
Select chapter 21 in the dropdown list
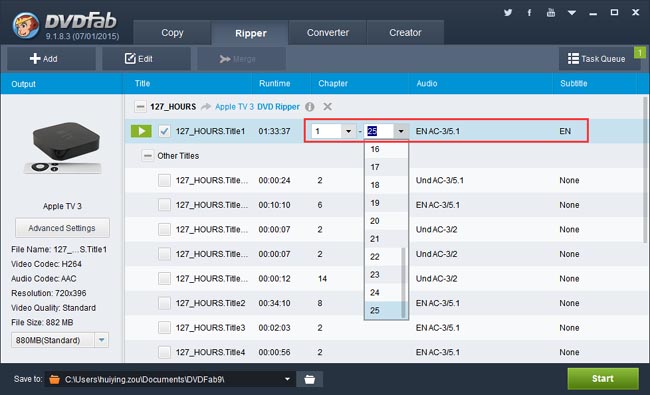coord(384,239)
